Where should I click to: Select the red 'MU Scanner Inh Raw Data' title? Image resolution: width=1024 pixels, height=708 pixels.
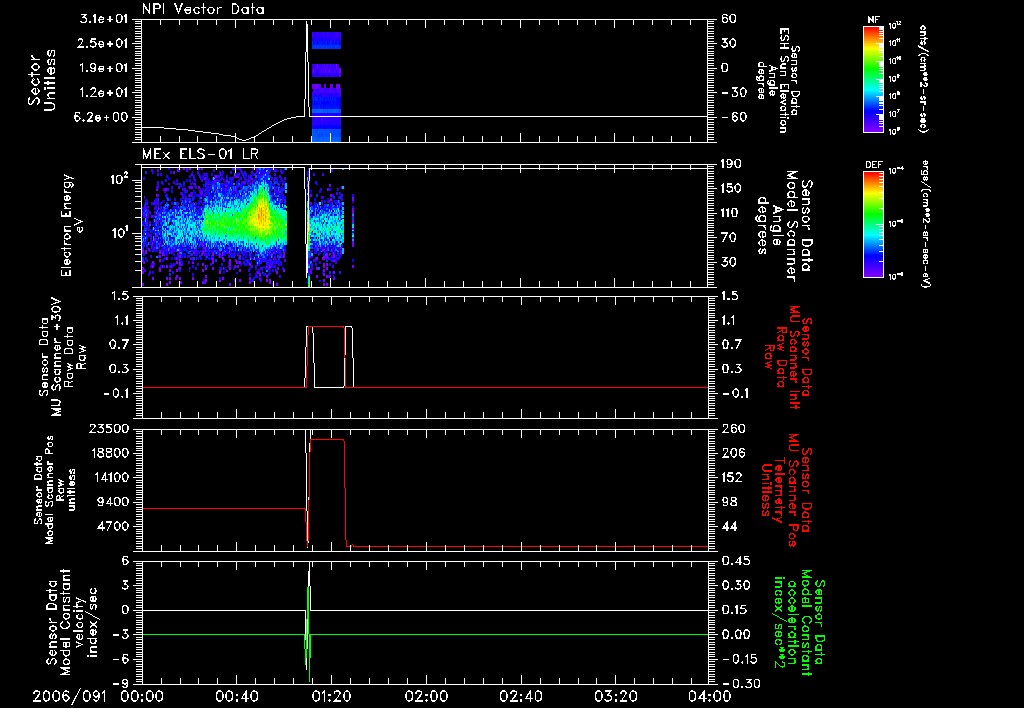click(x=786, y=357)
